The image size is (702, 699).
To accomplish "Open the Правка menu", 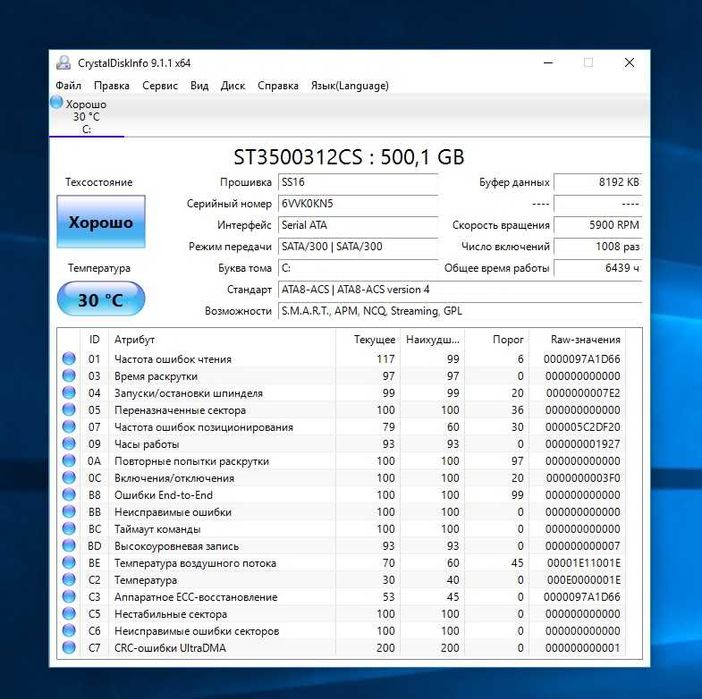I will 111,86.
